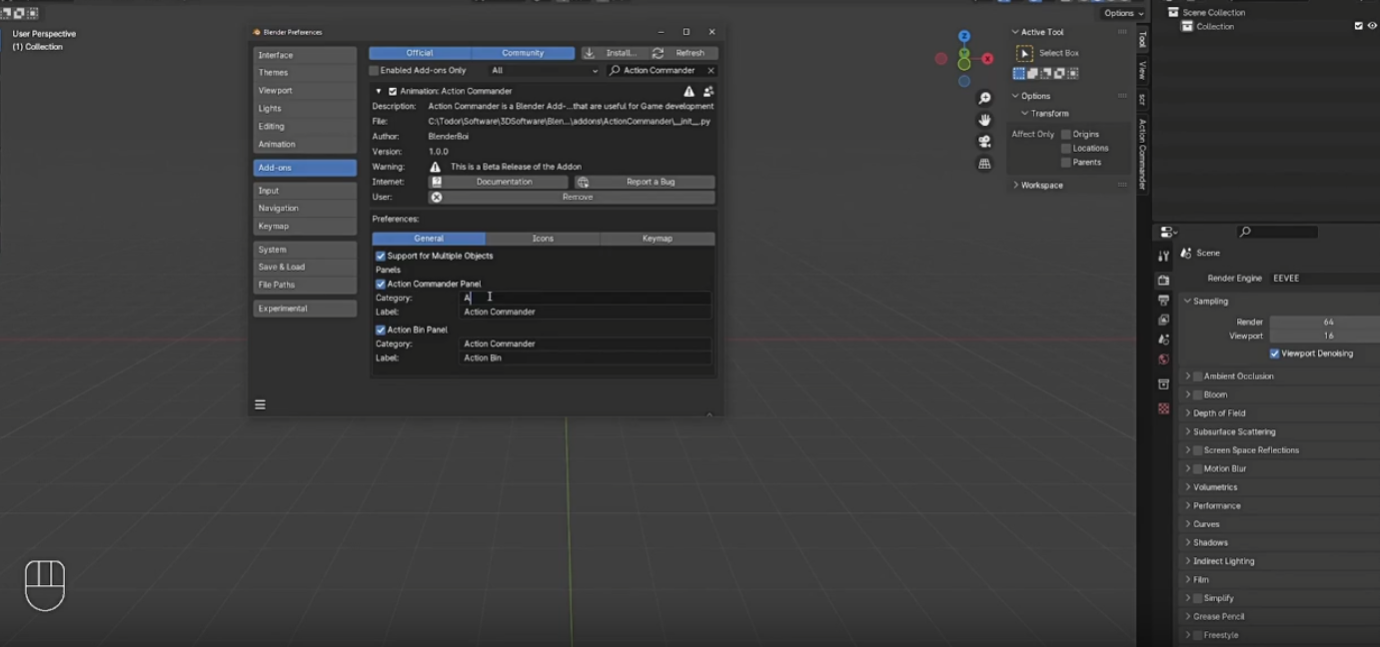
Task: Collapse the Transform subpanel
Action: [1025, 113]
